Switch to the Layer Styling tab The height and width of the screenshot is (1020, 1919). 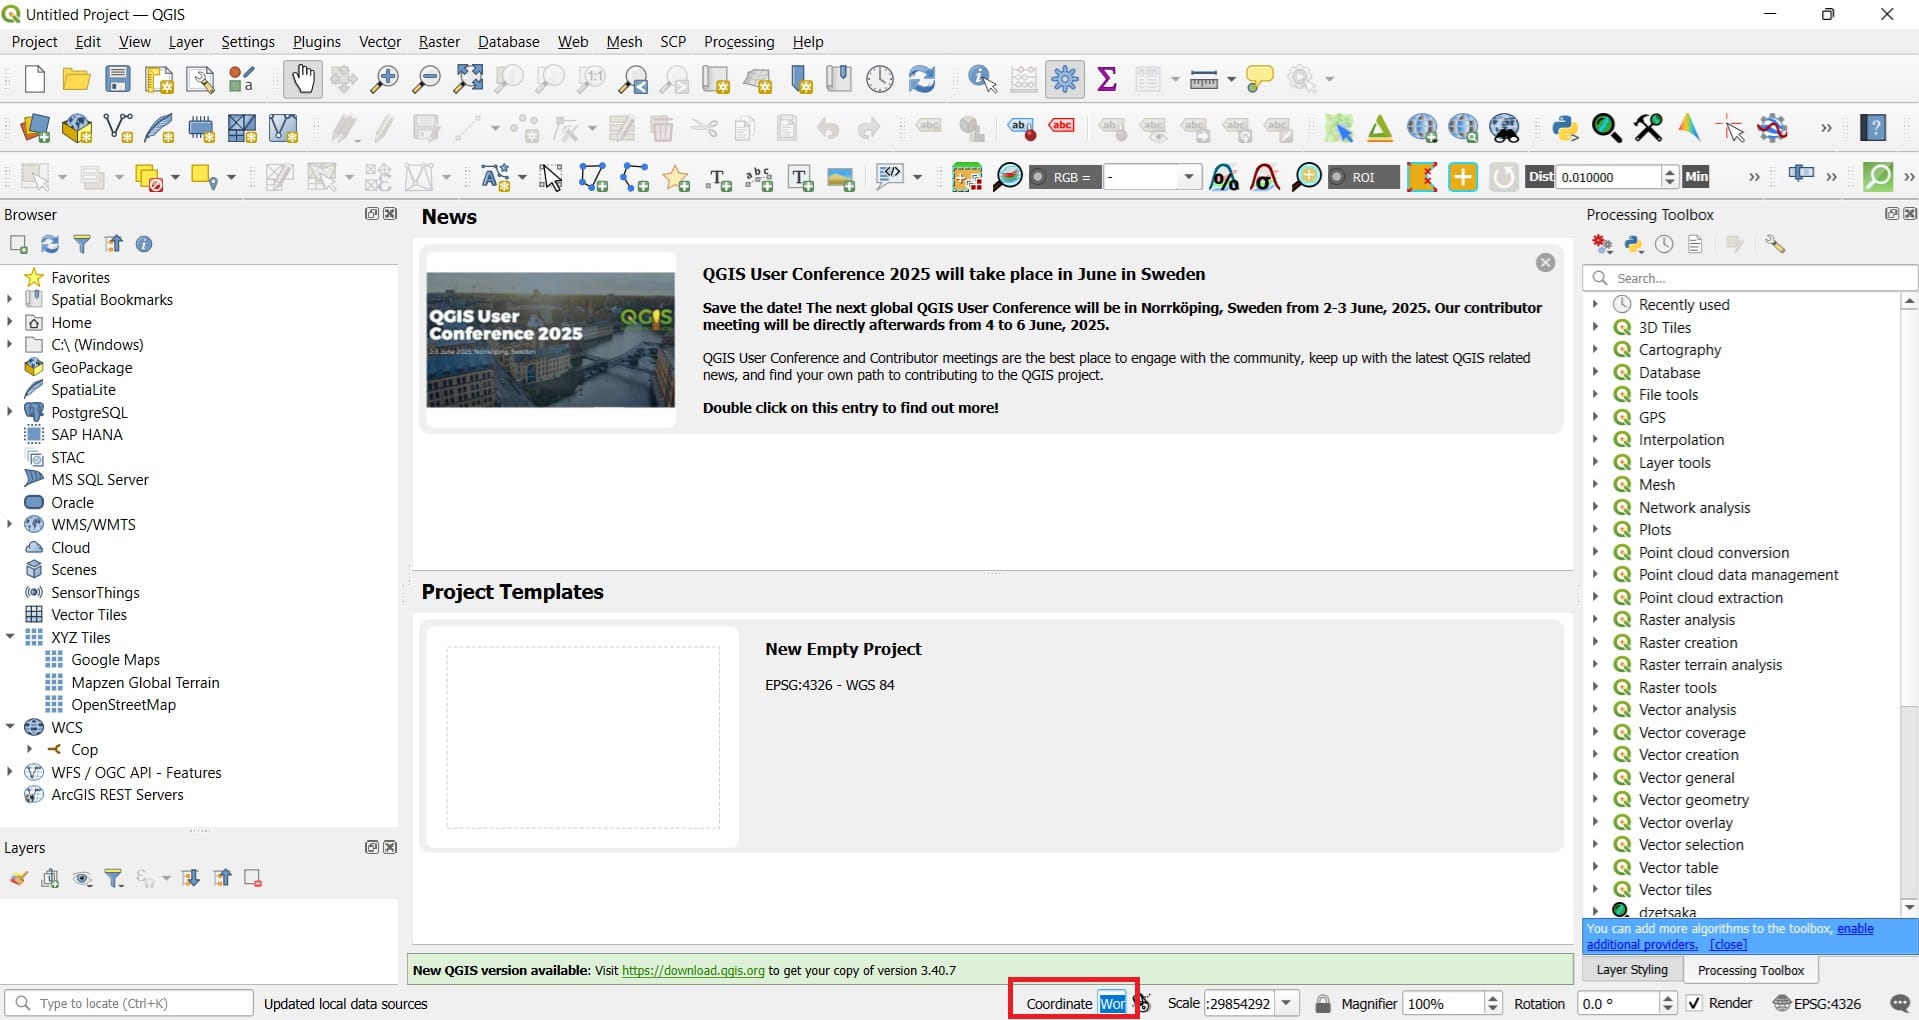coord(1632,970)
